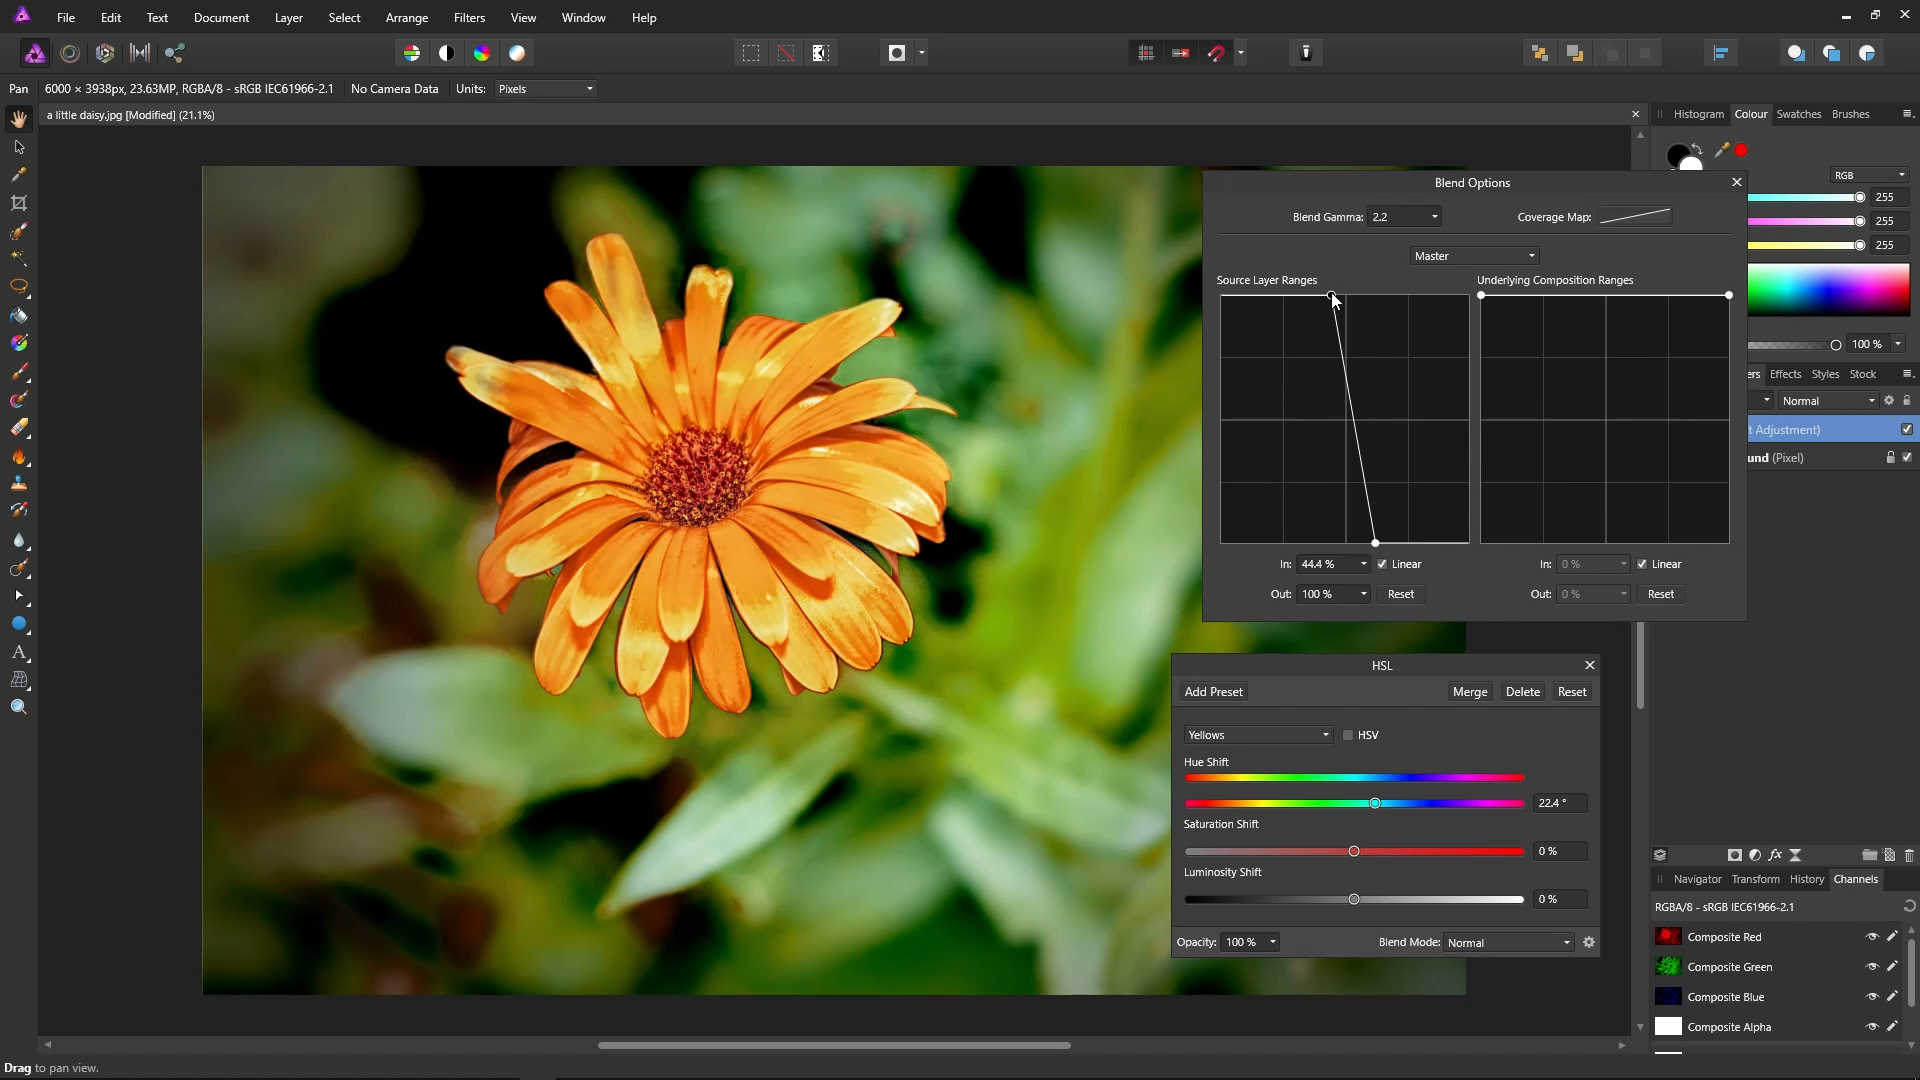Switch to the Histogram tab
Viewport: 1920px width, 1080px height.
pyautogui.click(x=1698, y=114)
